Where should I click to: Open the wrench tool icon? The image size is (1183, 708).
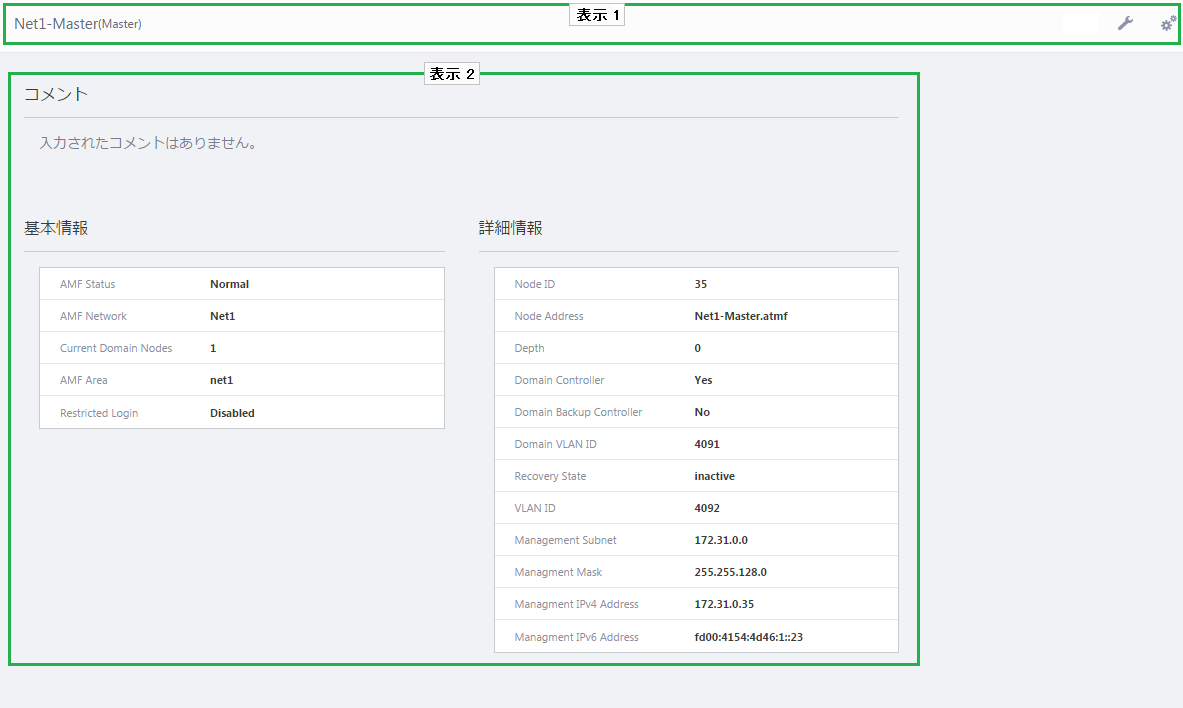(1125, 23)
